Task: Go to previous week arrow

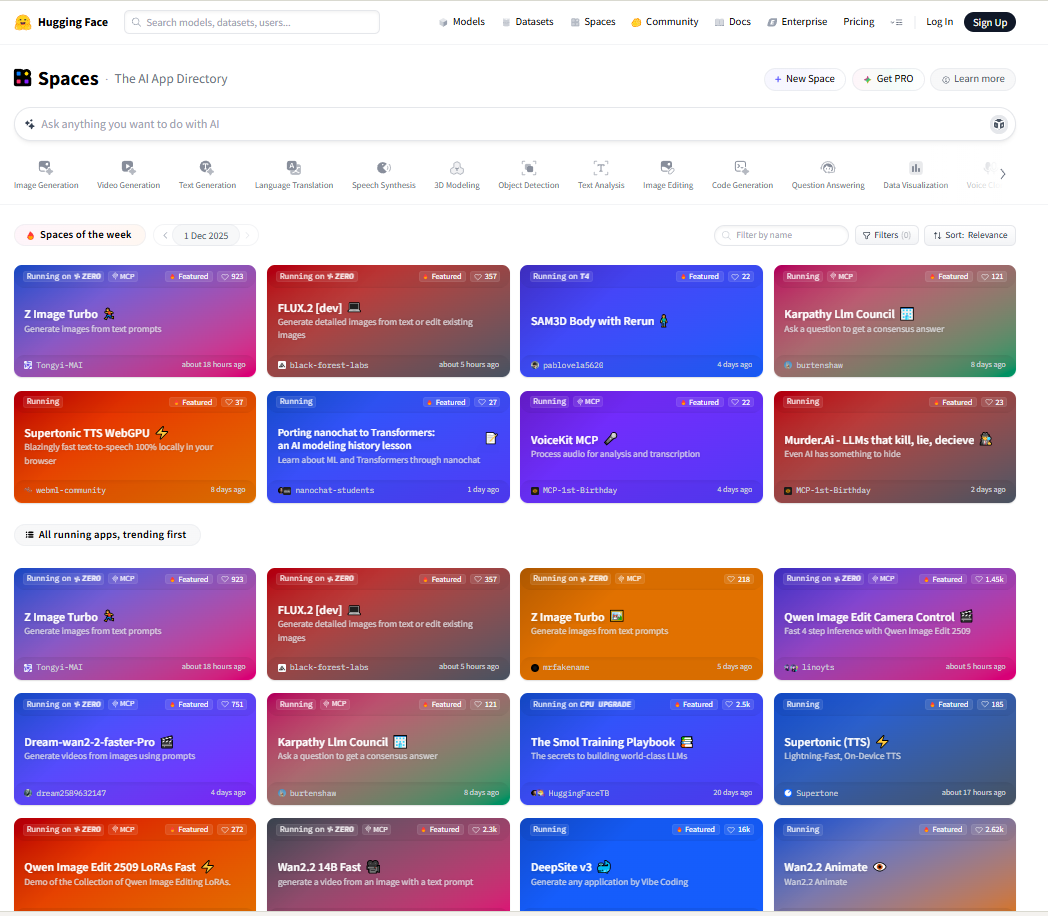Action: coord(165,235)
